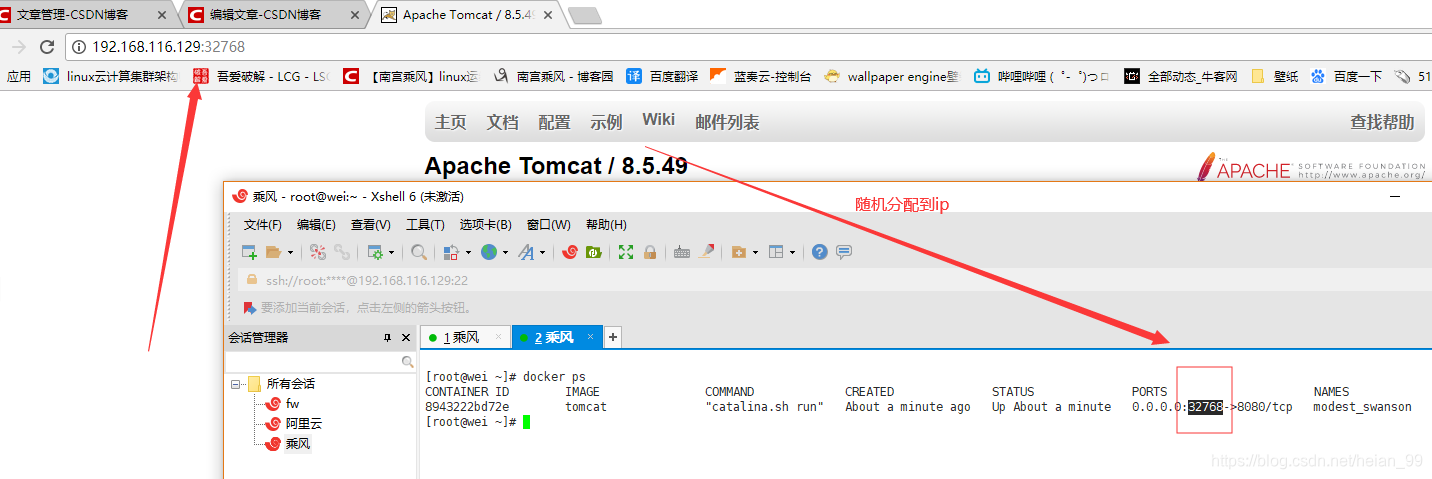Click 主页 in the Tomcat navigation bar
The width and height of the screenshot is (1432, 479).
450,122
